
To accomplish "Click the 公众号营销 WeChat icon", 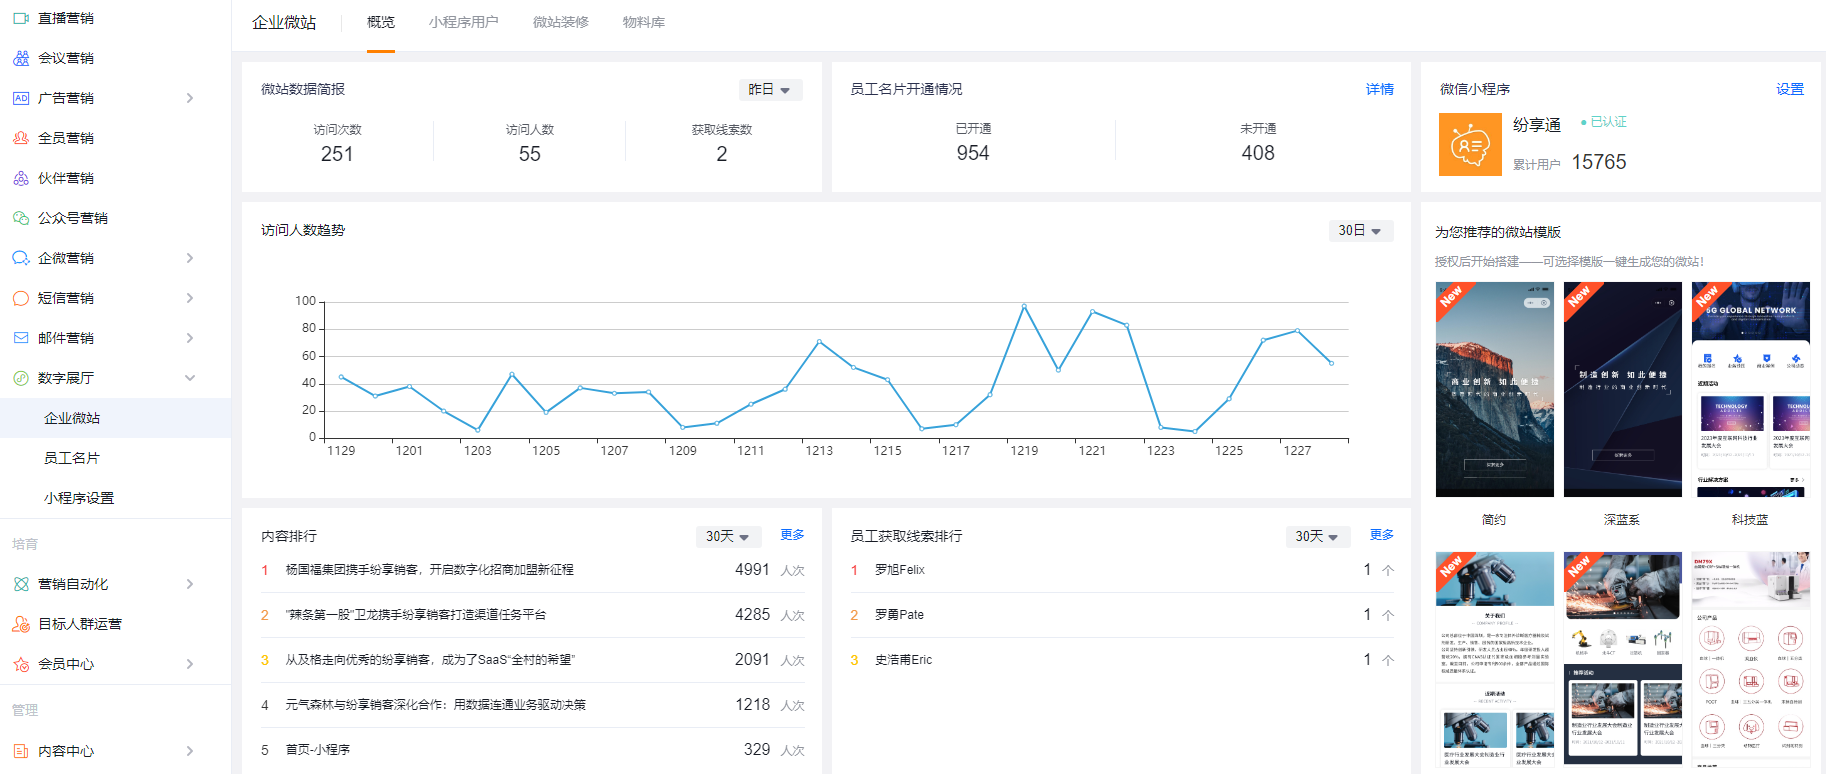I will click(21, 218).
